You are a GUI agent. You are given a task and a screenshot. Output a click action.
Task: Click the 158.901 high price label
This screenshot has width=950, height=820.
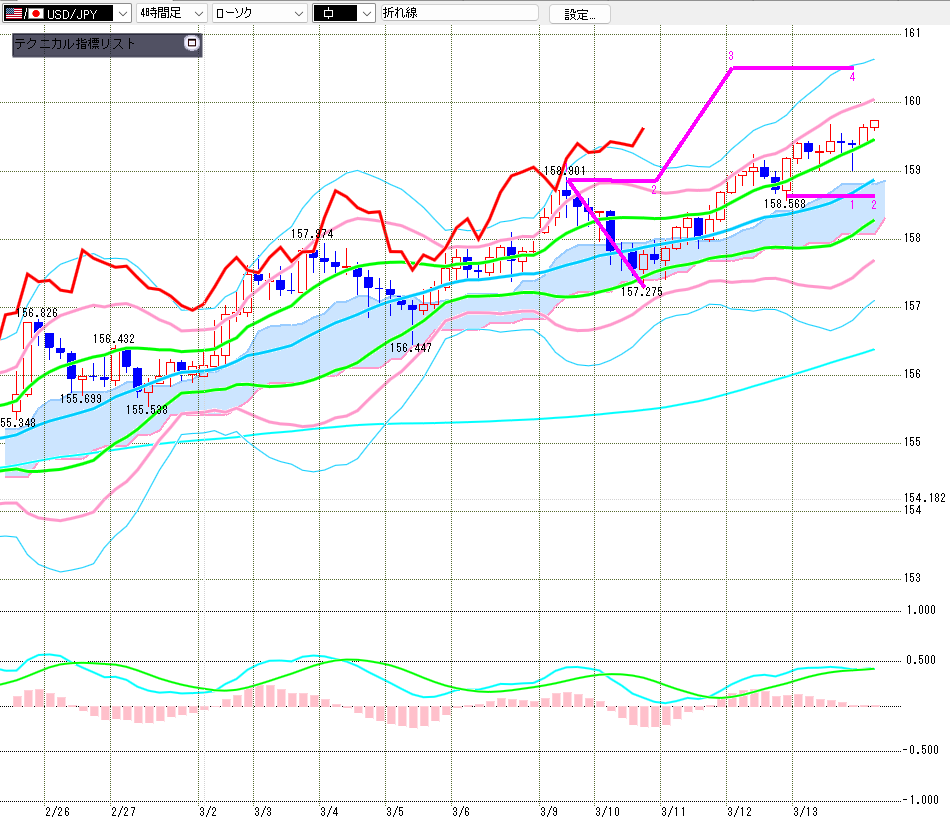(565, 171)
